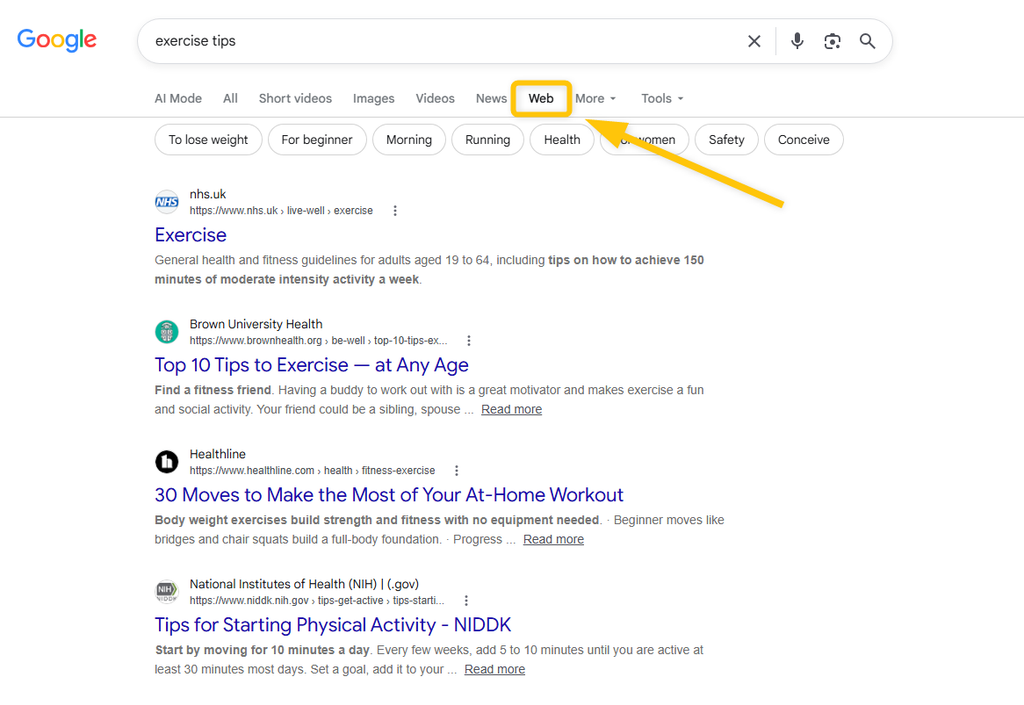The width and height of the screenshot is (1024, 705).
Task: Click the Healthline site name
Action: click(x=217, y=454)
